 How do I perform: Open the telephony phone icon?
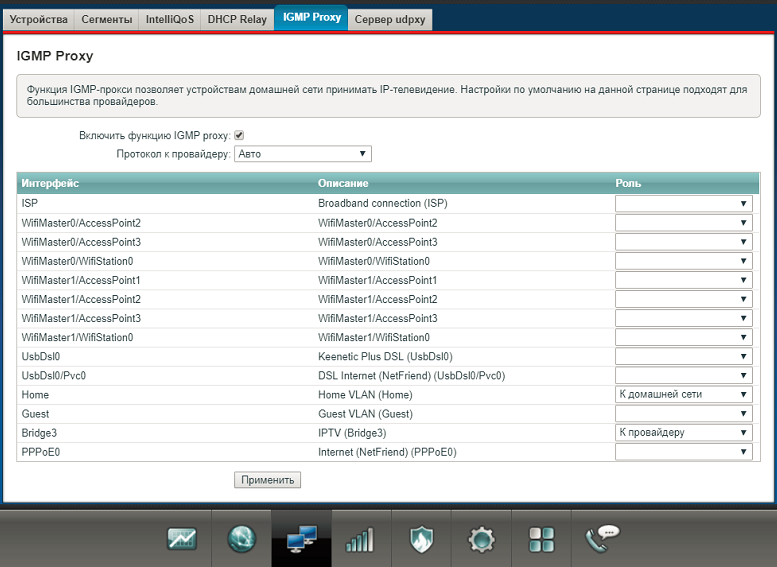[602, 538]
